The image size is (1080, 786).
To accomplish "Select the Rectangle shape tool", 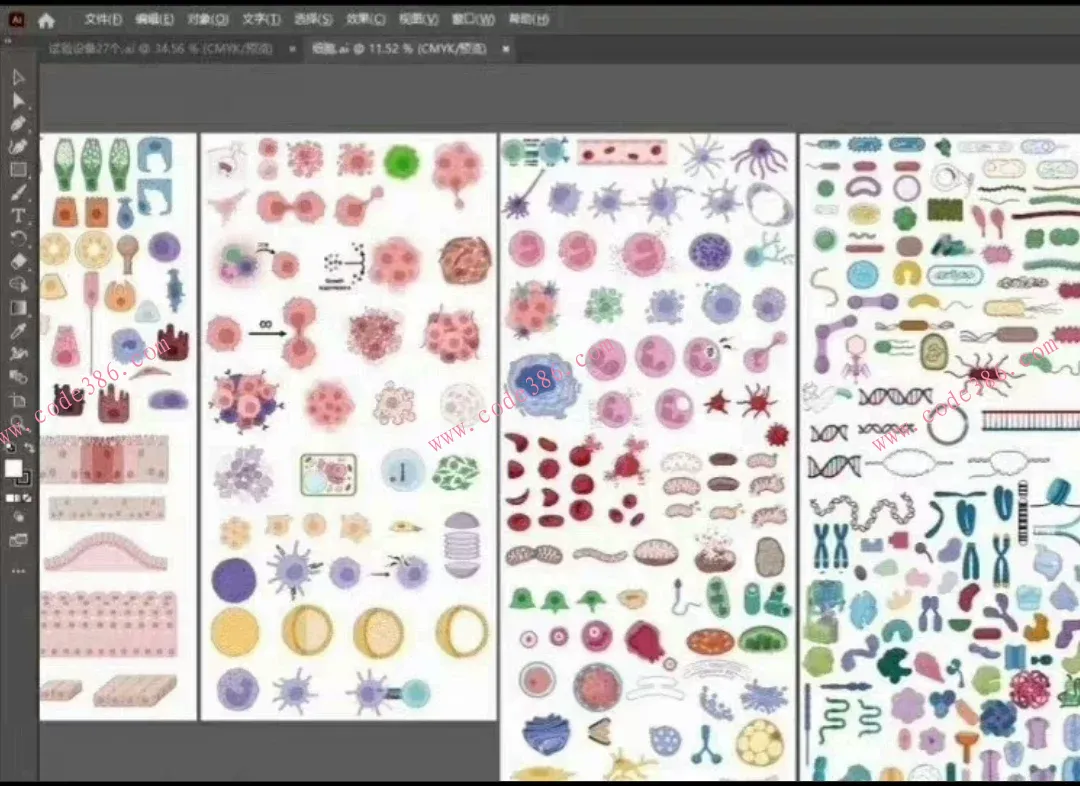I will [x=18, y=170].
